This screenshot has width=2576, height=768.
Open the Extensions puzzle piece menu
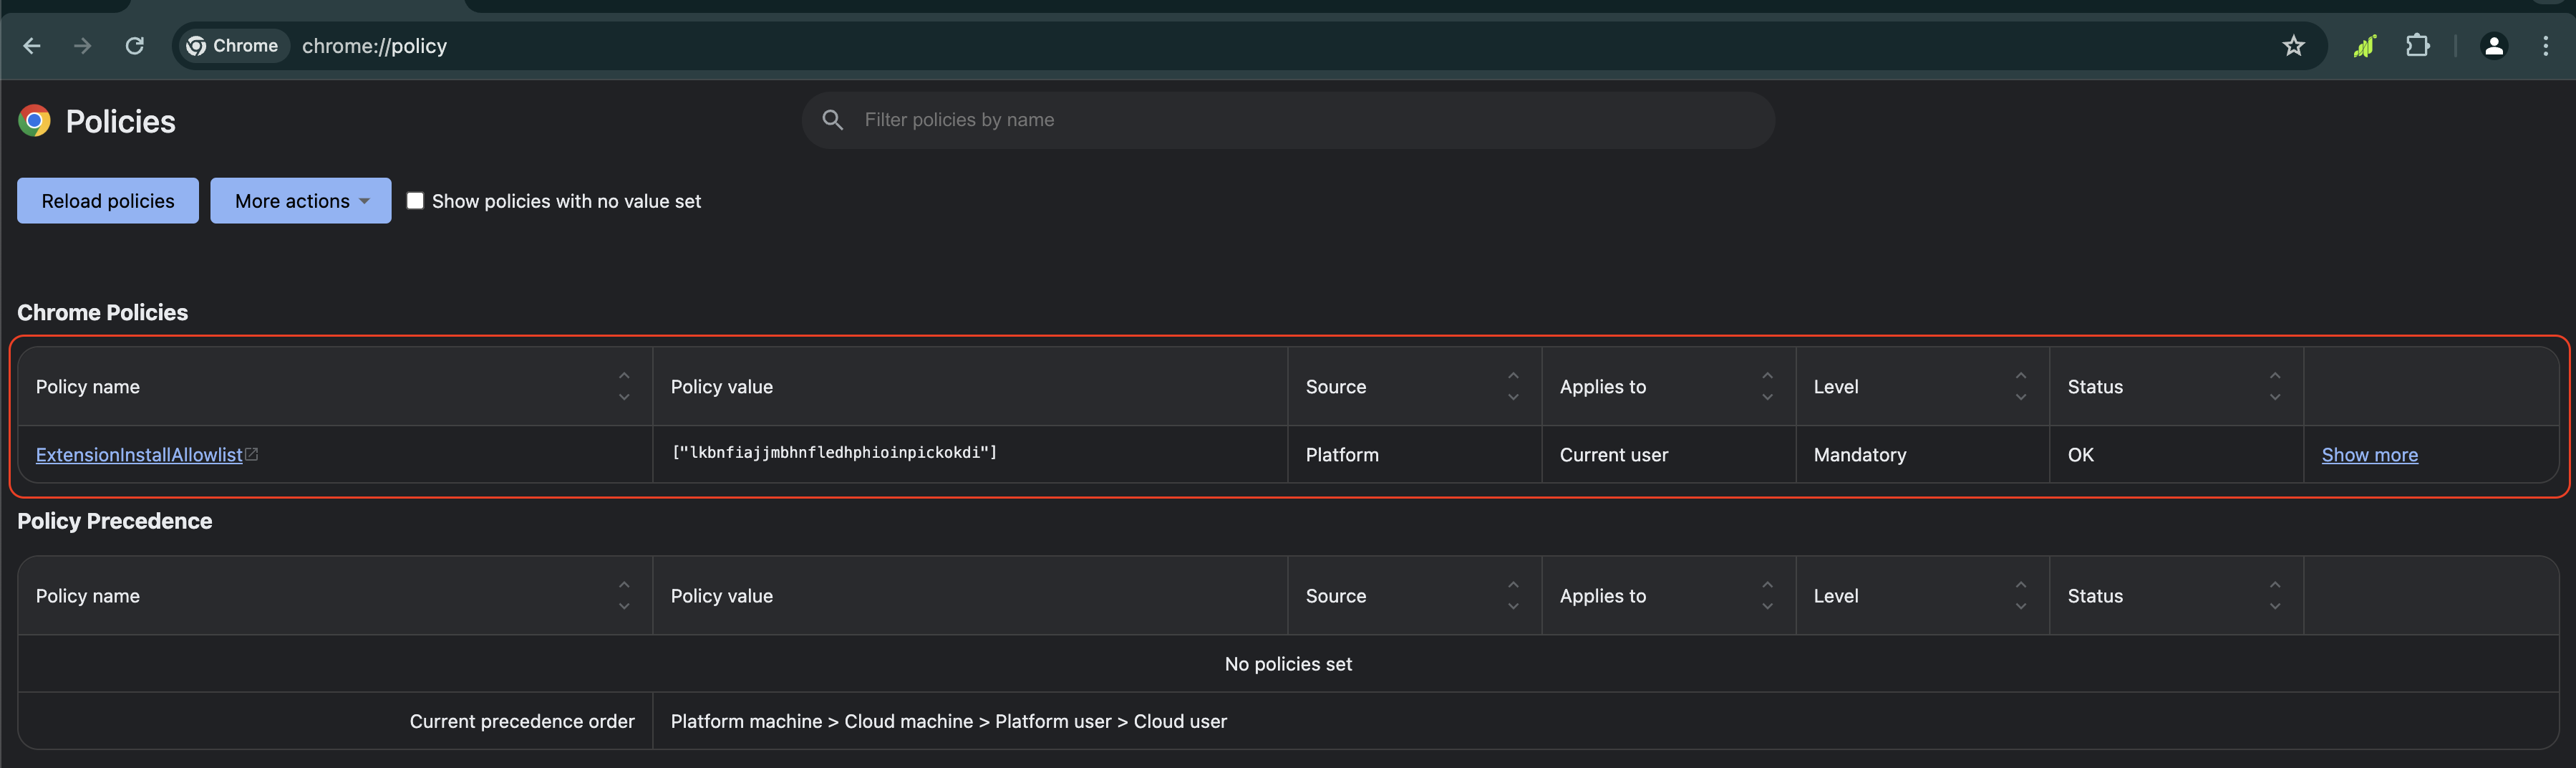2417,46
